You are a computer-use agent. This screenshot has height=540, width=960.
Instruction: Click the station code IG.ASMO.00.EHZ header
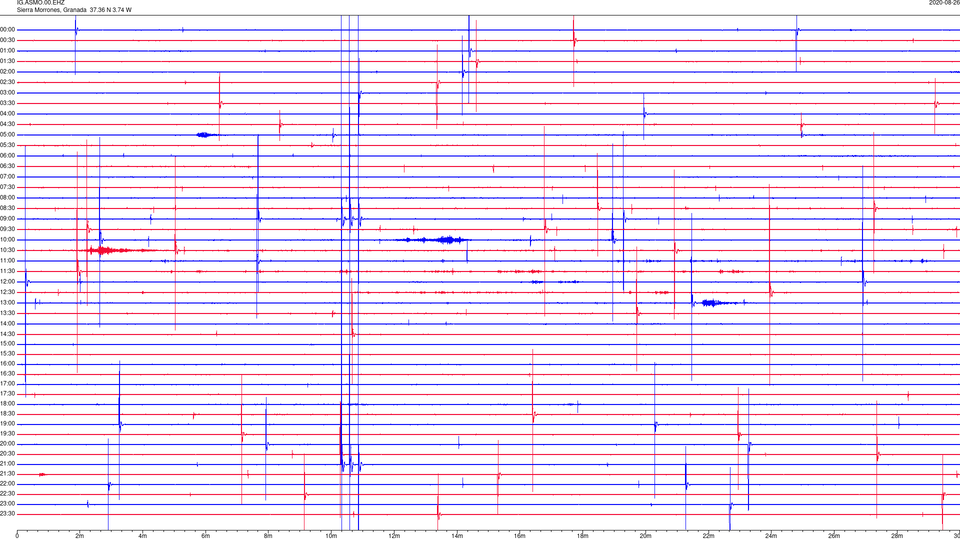click(x=40, y=2)
